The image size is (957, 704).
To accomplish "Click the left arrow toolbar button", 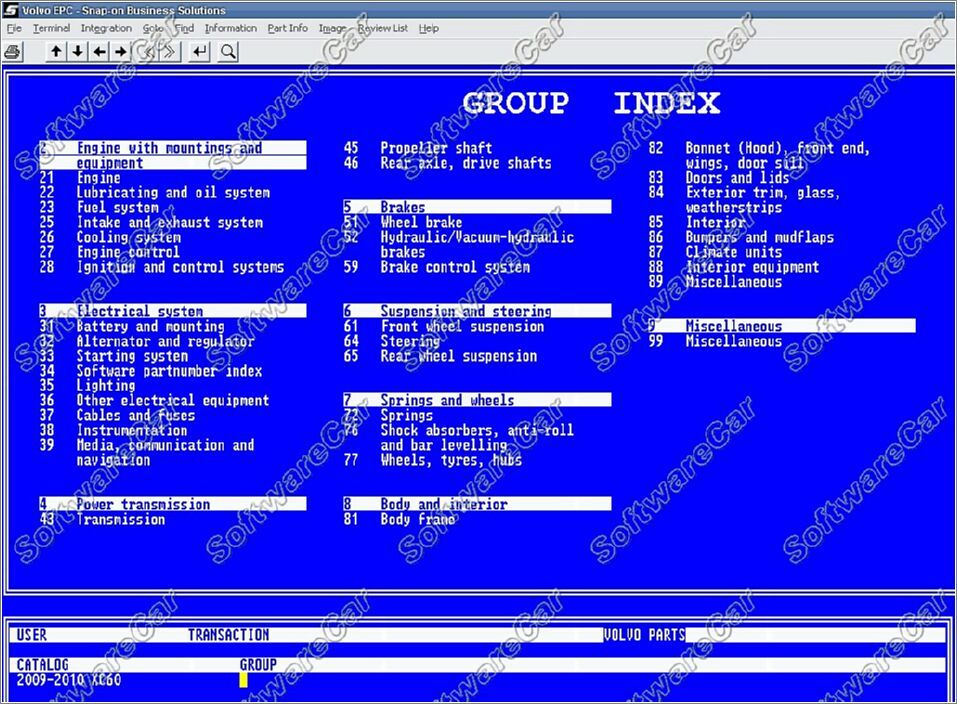I will pyautogui.click(x=99, y=51).
